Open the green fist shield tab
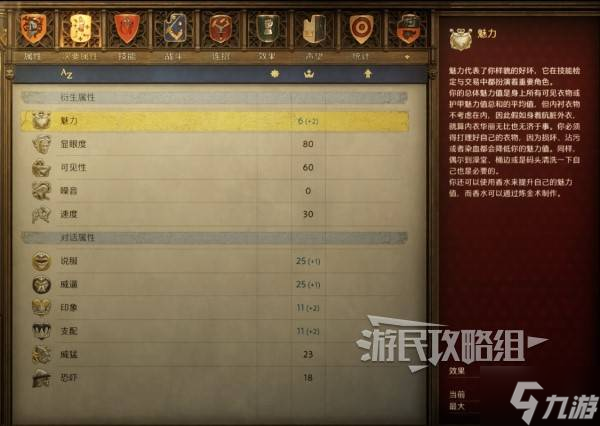This screenshot has width=600, height=426. click(x=267, y=29)
